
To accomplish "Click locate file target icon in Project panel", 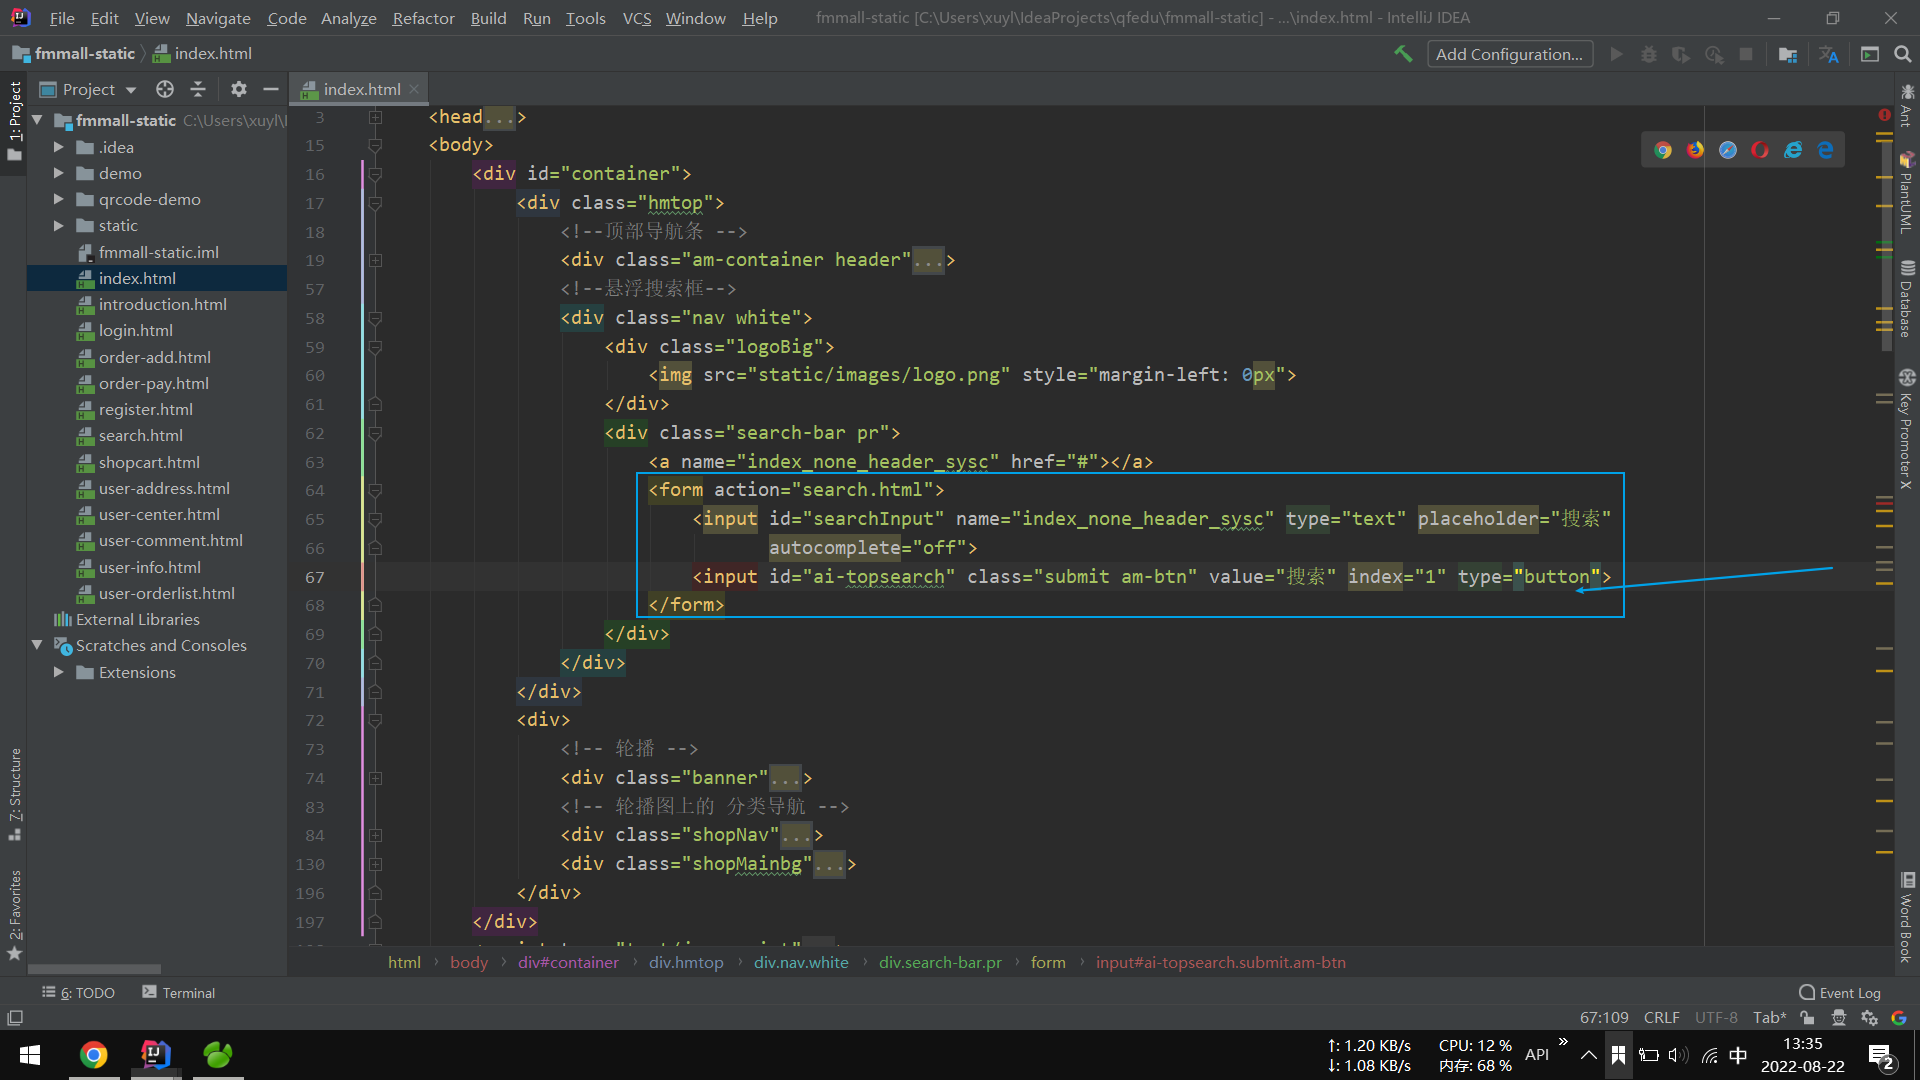I will [x=165, y=89].
